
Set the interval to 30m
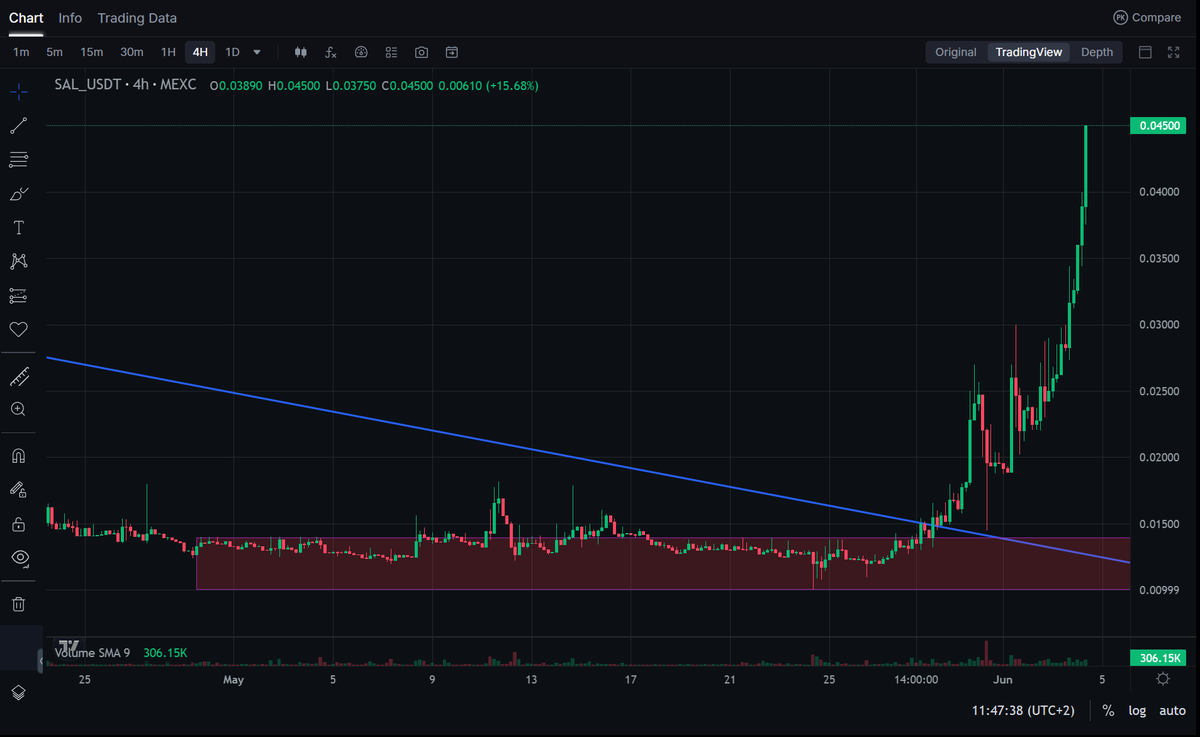(131, 52)
